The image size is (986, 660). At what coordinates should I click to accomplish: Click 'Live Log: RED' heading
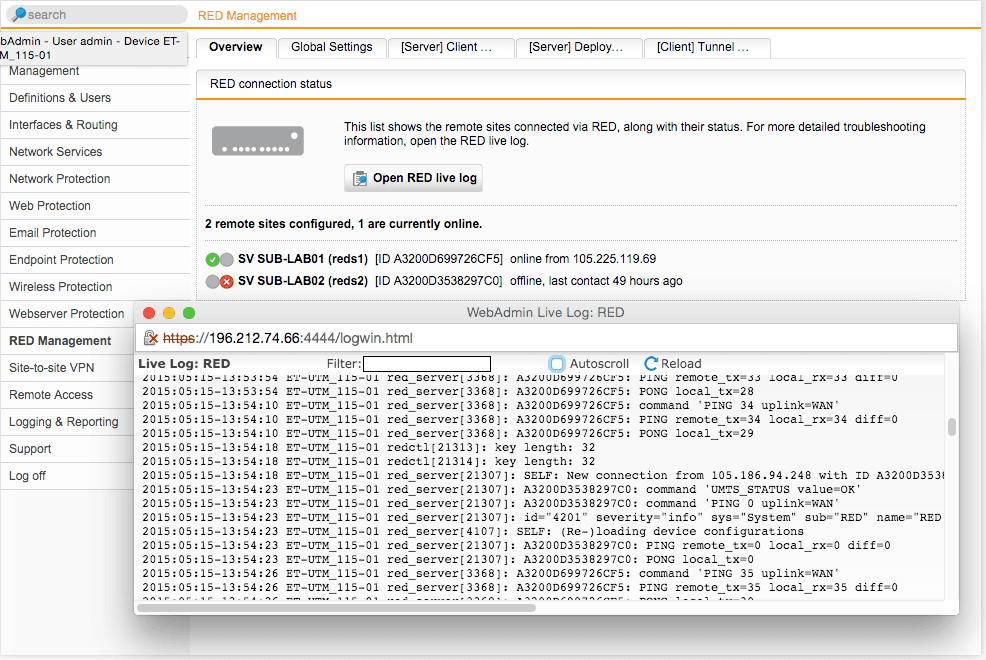point(184,364)
